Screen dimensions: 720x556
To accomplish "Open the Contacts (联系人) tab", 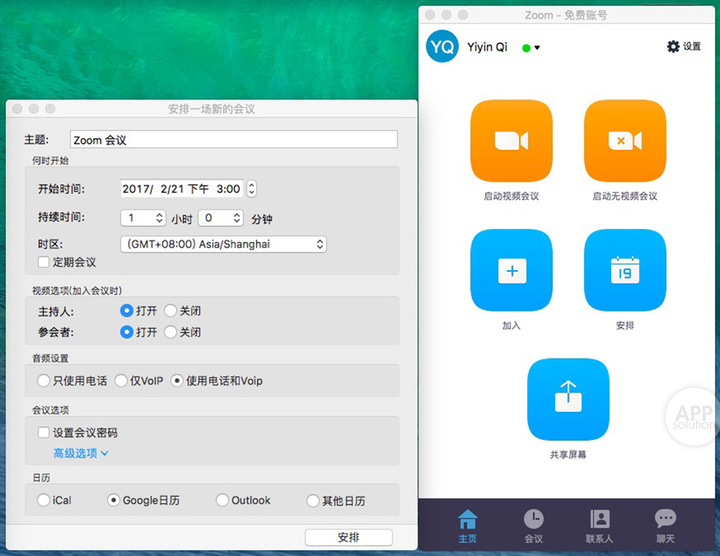I will pyautogui.click(x=599, y=526).
